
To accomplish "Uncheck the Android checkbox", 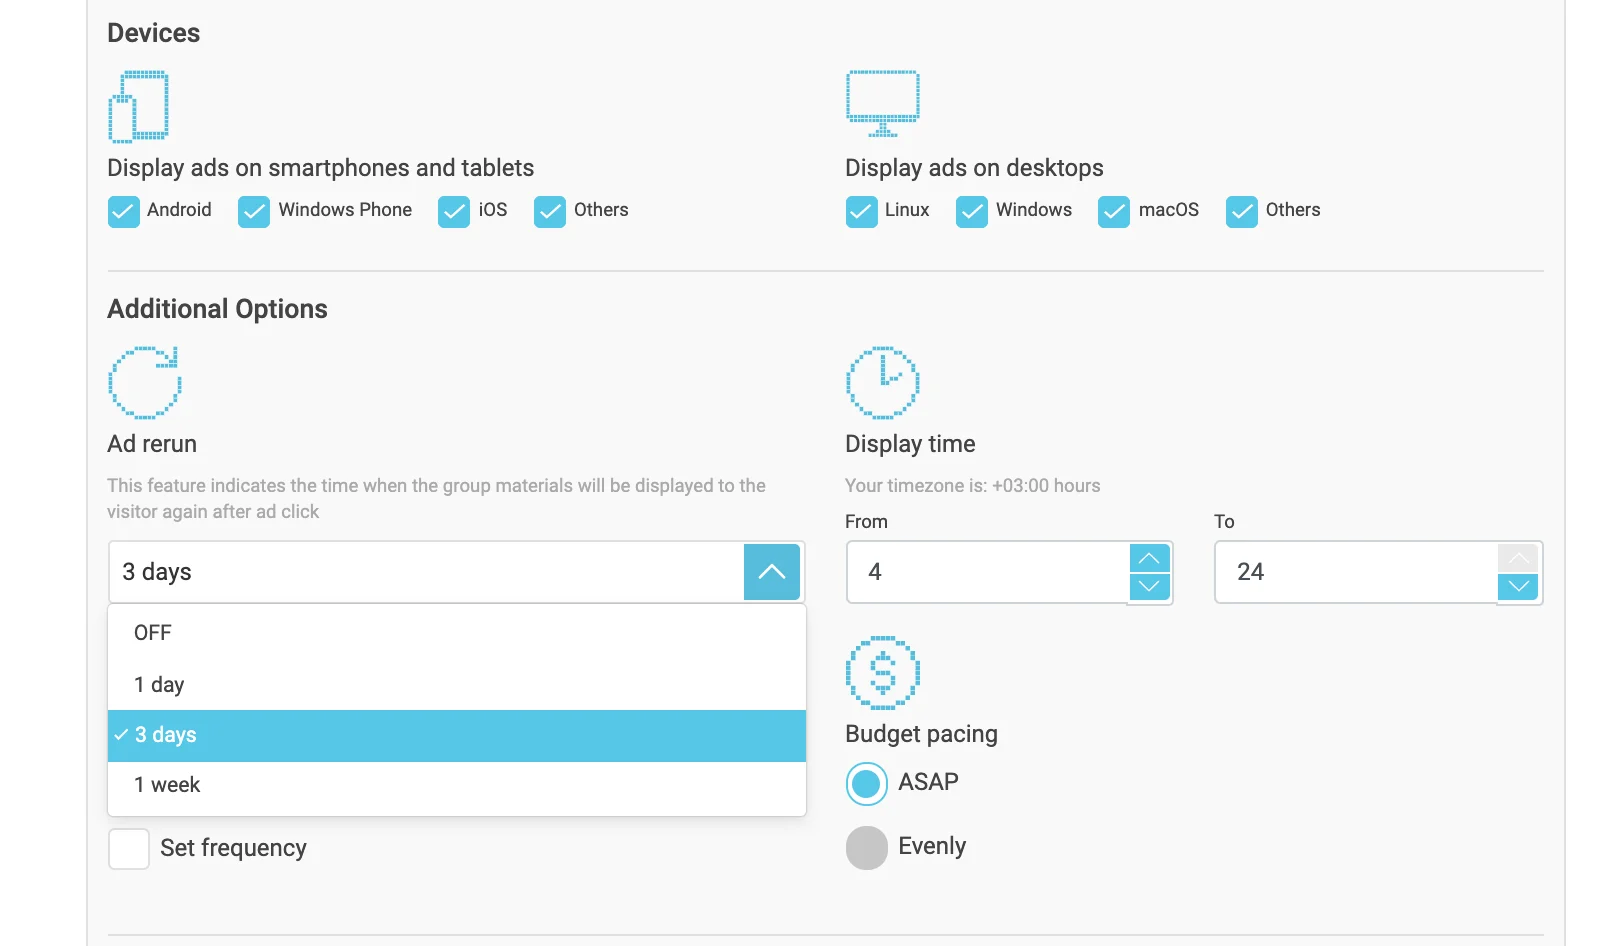I will click(124, 211).
